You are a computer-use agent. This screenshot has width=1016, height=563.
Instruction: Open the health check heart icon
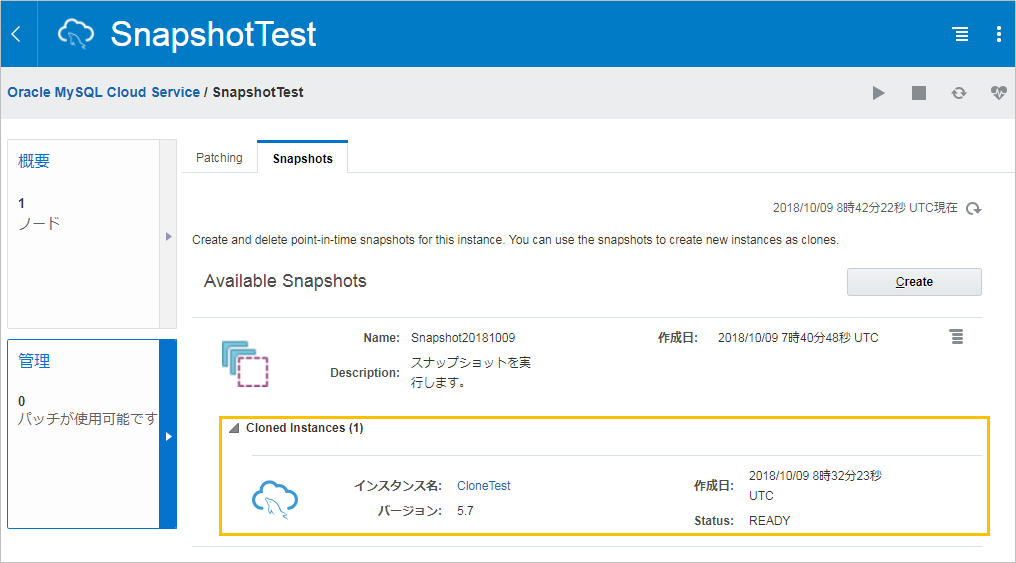pyautogui.click(x=999, y=93)
